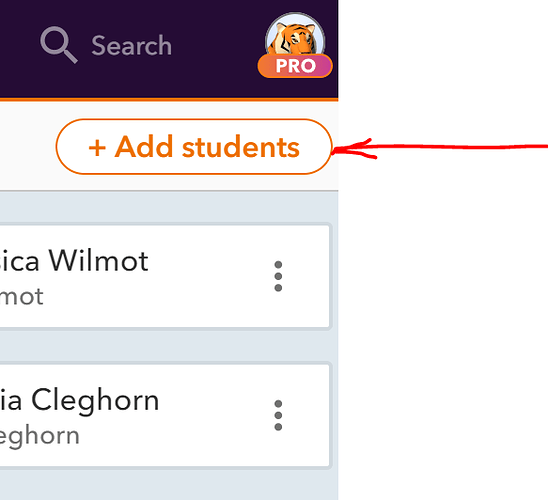The image size is (548, 500).
Task: Click the + Add students button
Action: (194, 146)
